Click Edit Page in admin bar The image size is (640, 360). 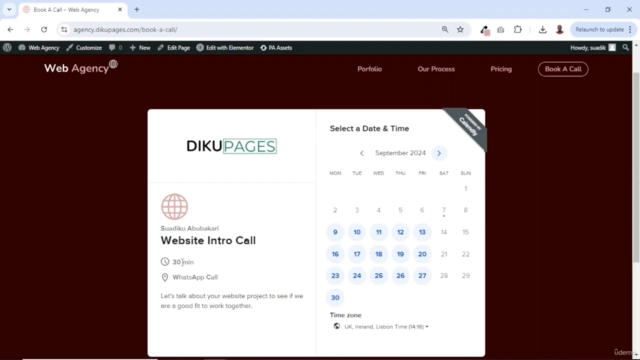174,48
